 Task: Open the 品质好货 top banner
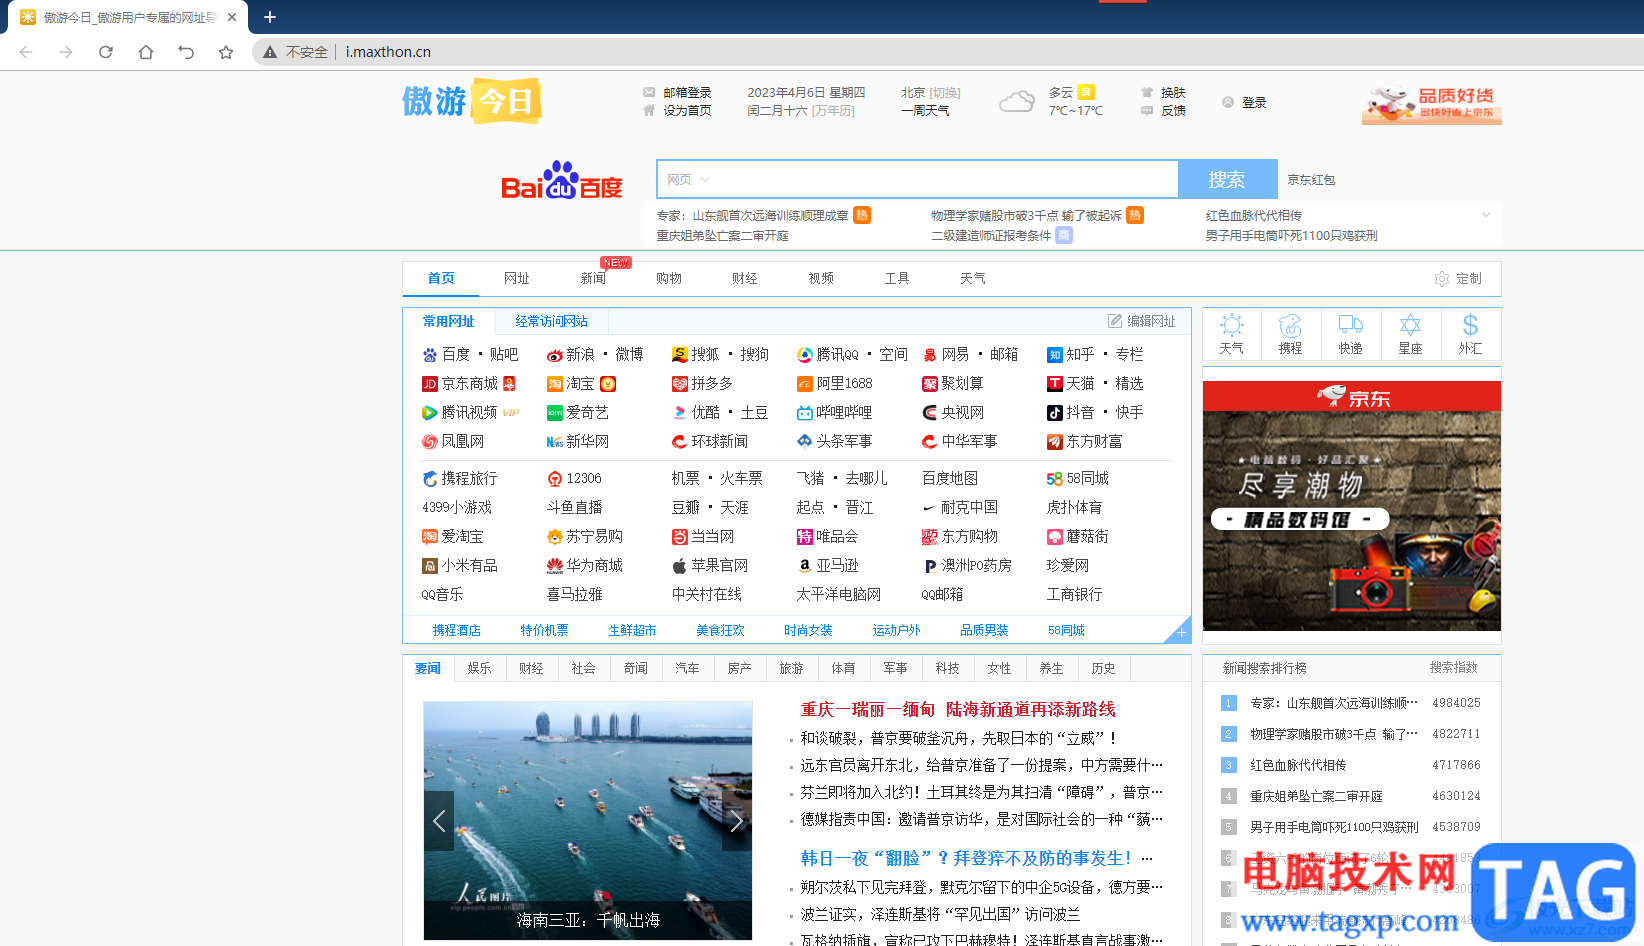(1431, 103)
